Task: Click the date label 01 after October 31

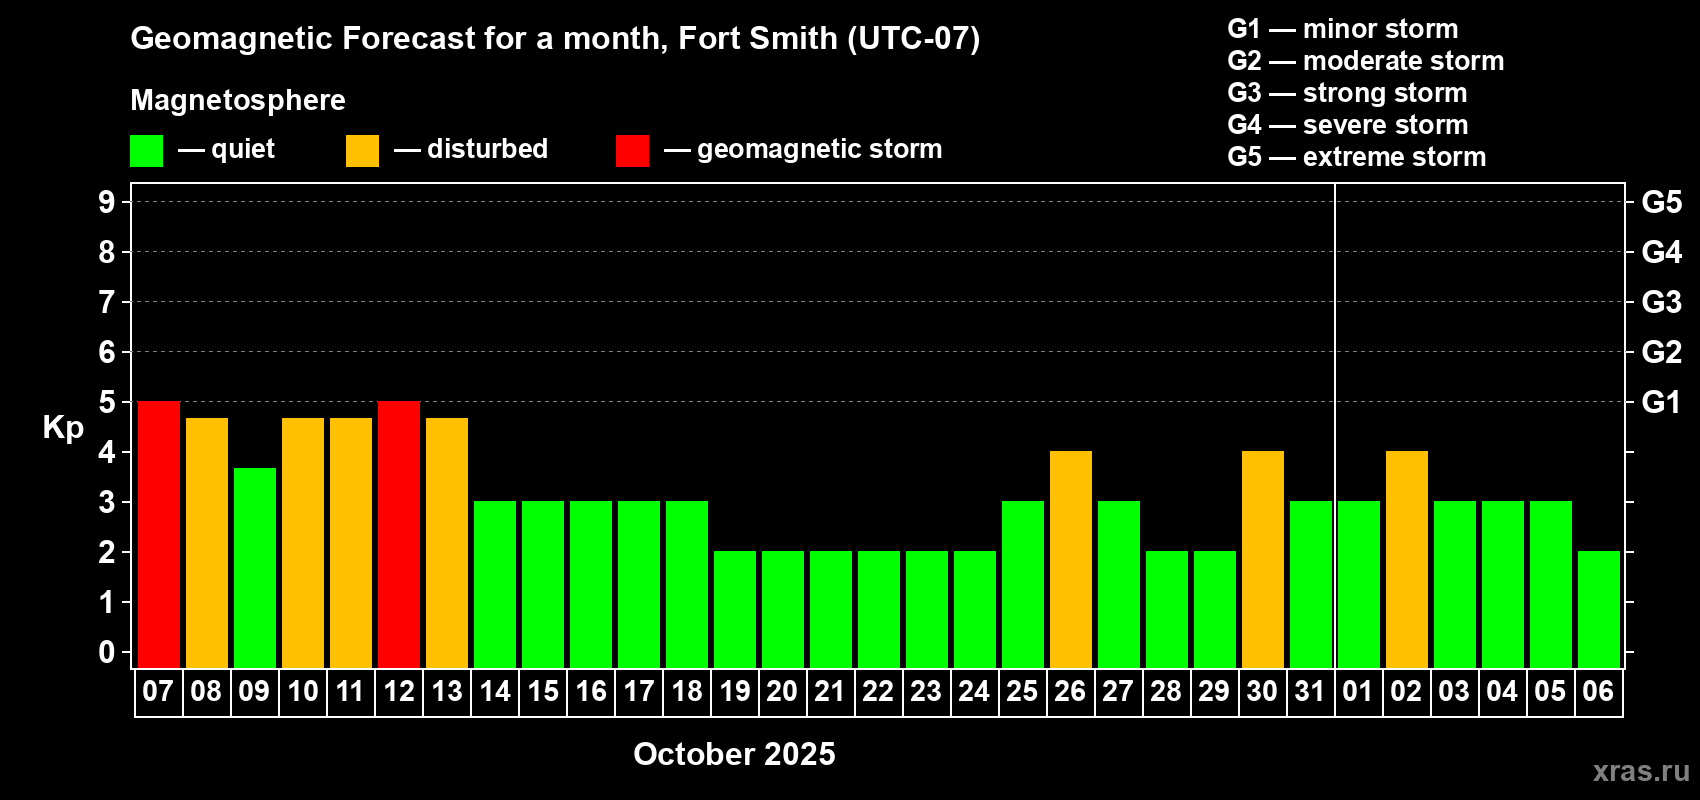Action: point(1358,691)
